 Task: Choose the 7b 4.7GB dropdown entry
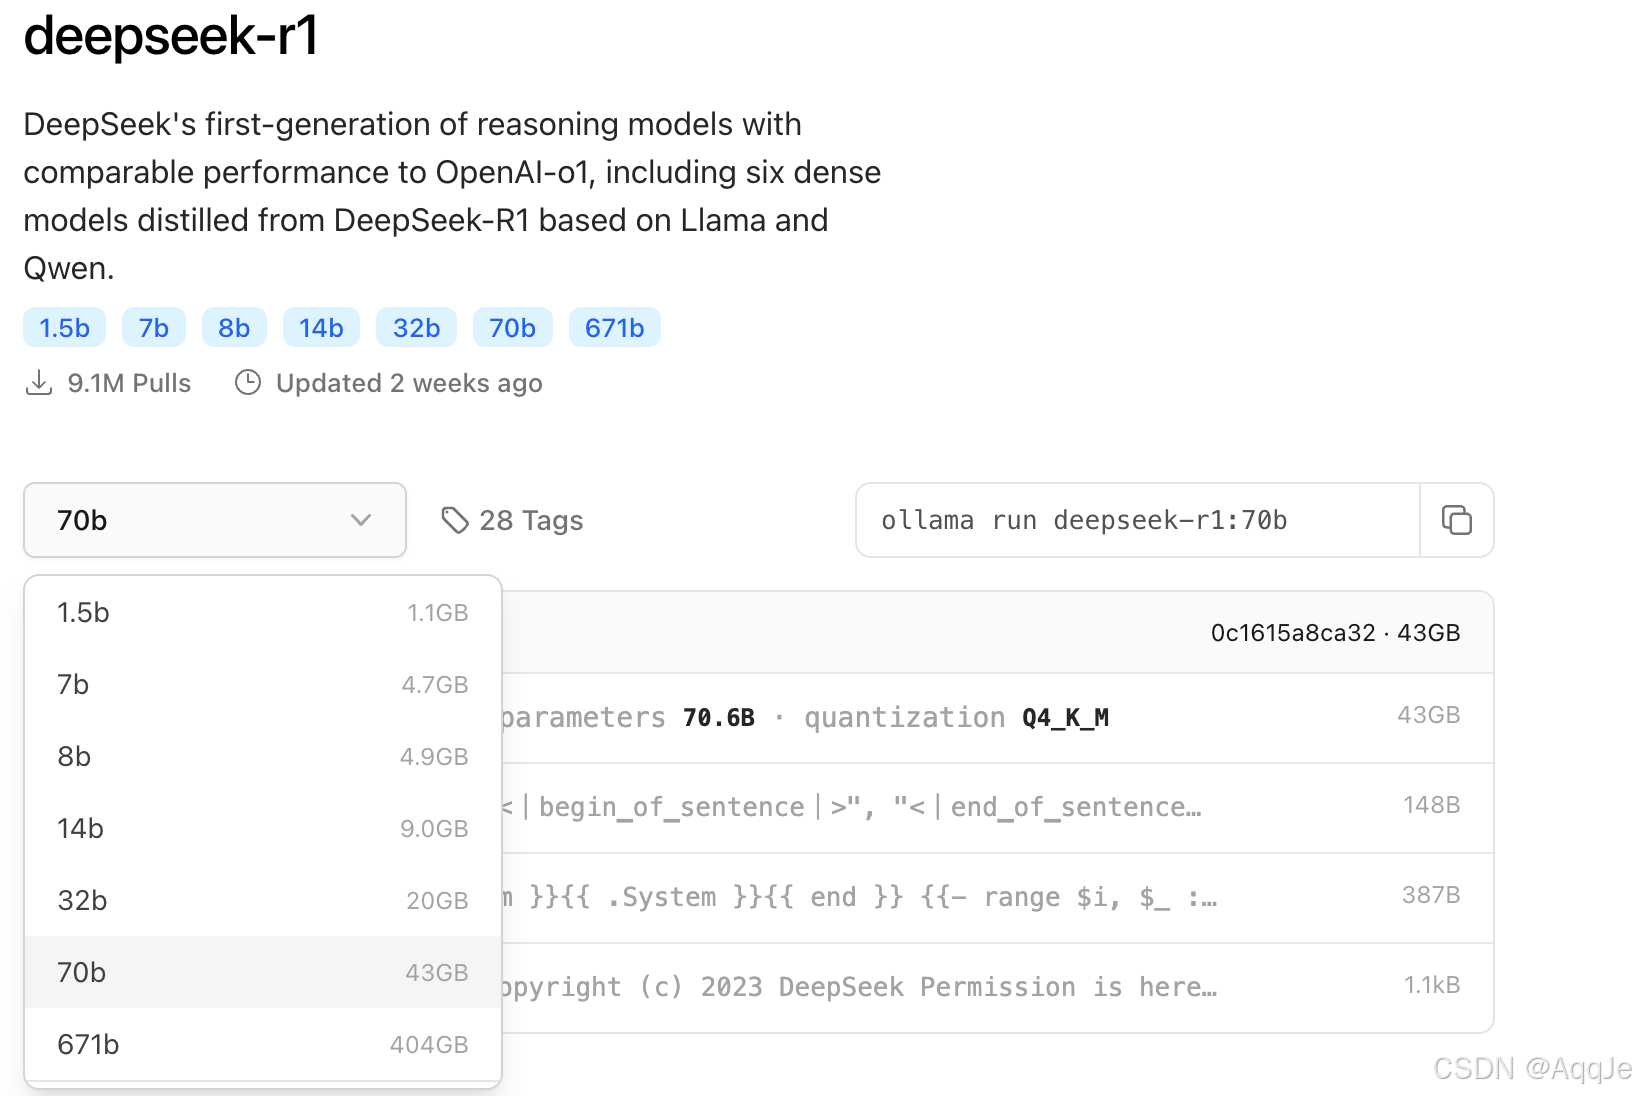(x=263, y=684)
